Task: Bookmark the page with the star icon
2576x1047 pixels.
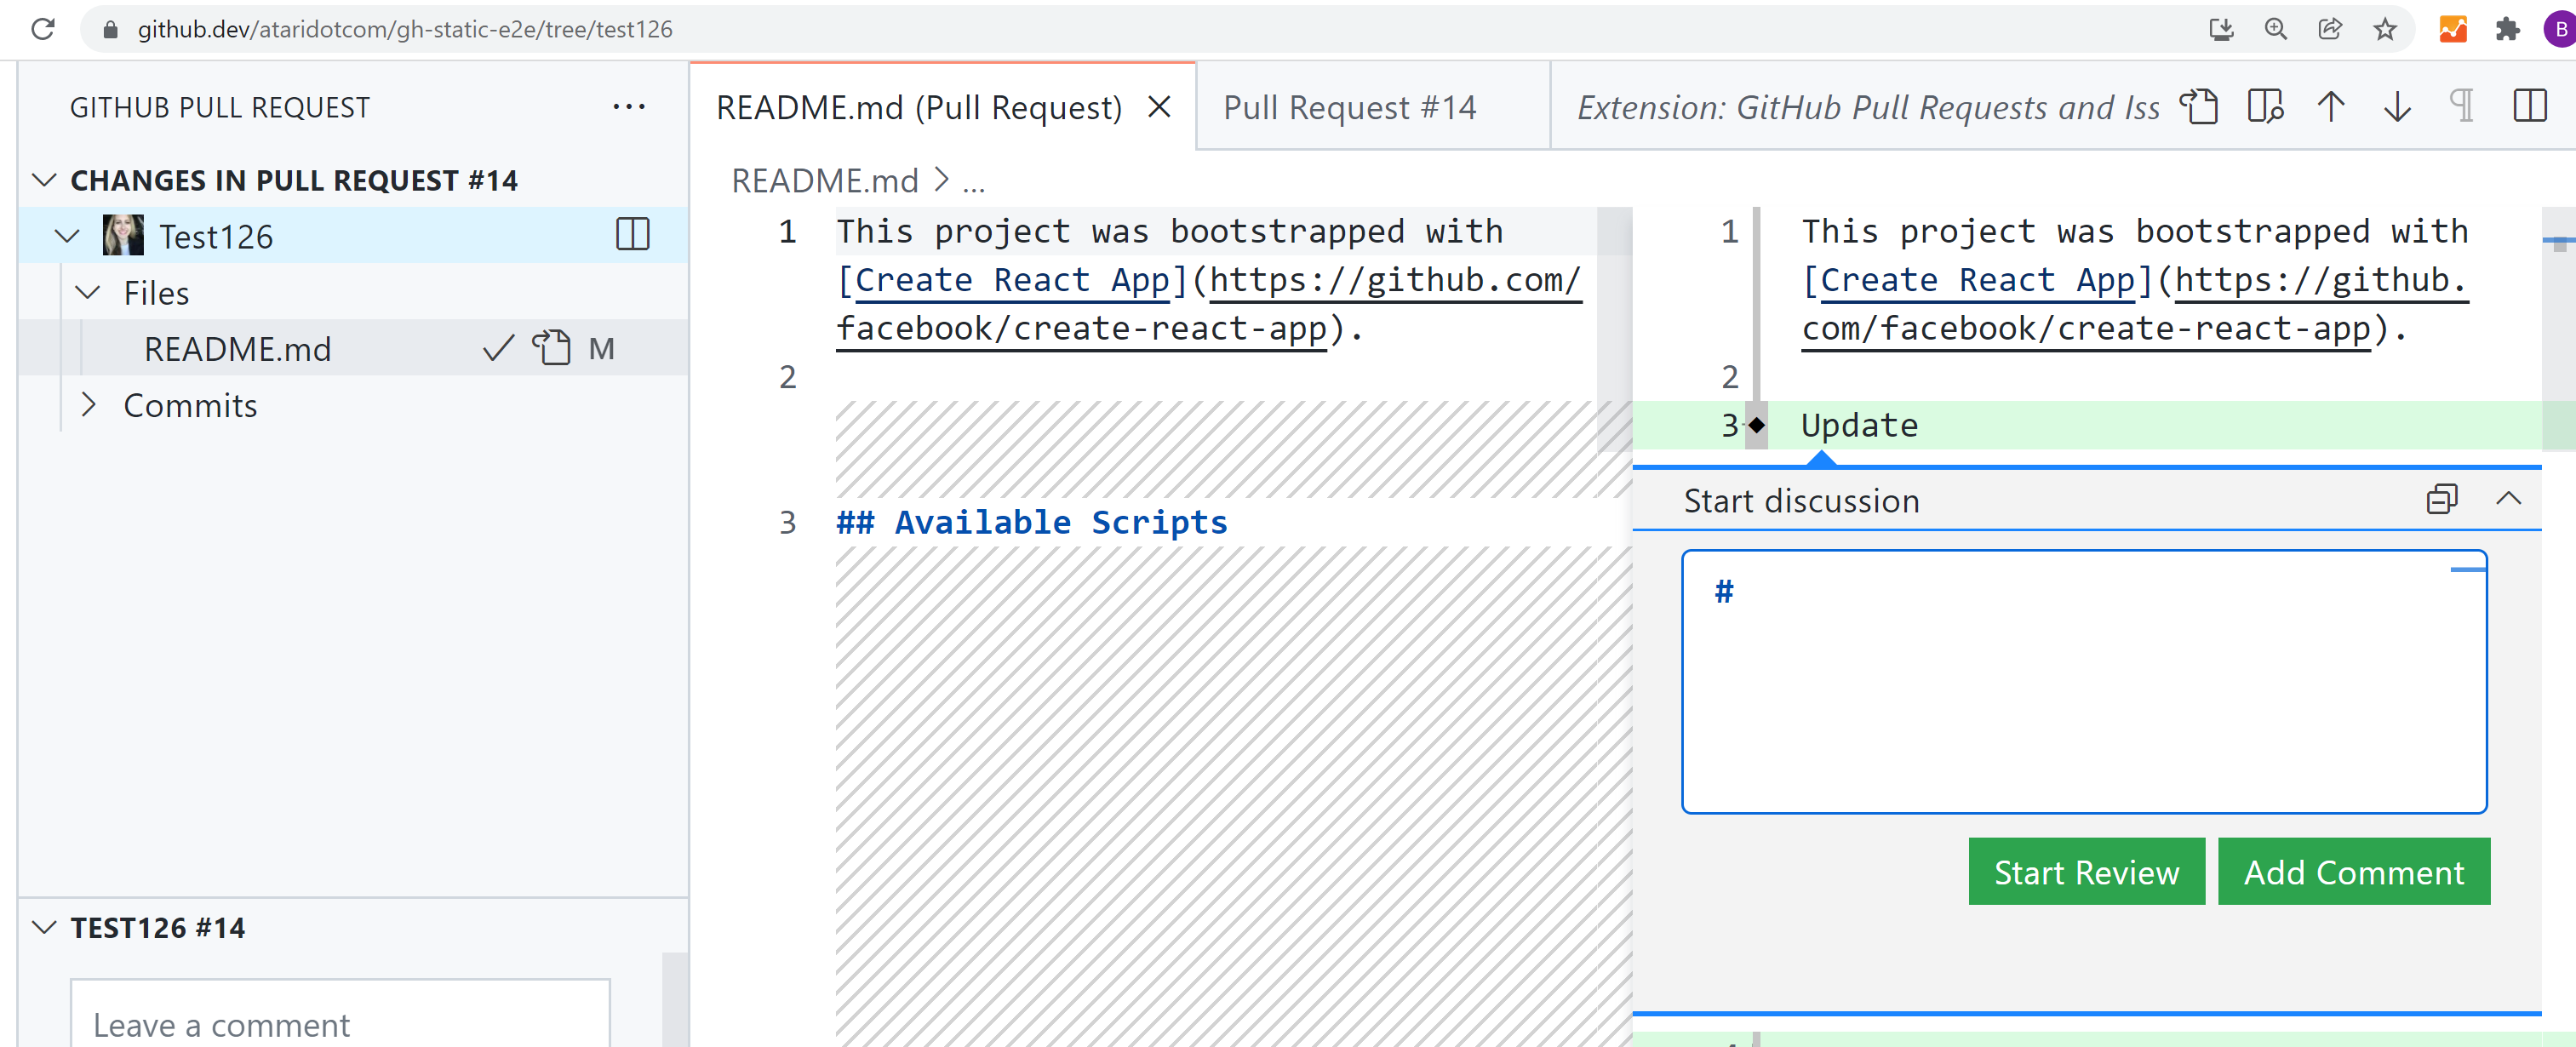Action: coord(2385,29)
